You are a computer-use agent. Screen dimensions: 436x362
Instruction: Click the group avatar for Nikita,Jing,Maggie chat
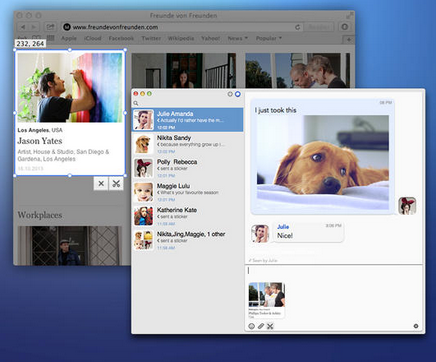coord(144,240)
